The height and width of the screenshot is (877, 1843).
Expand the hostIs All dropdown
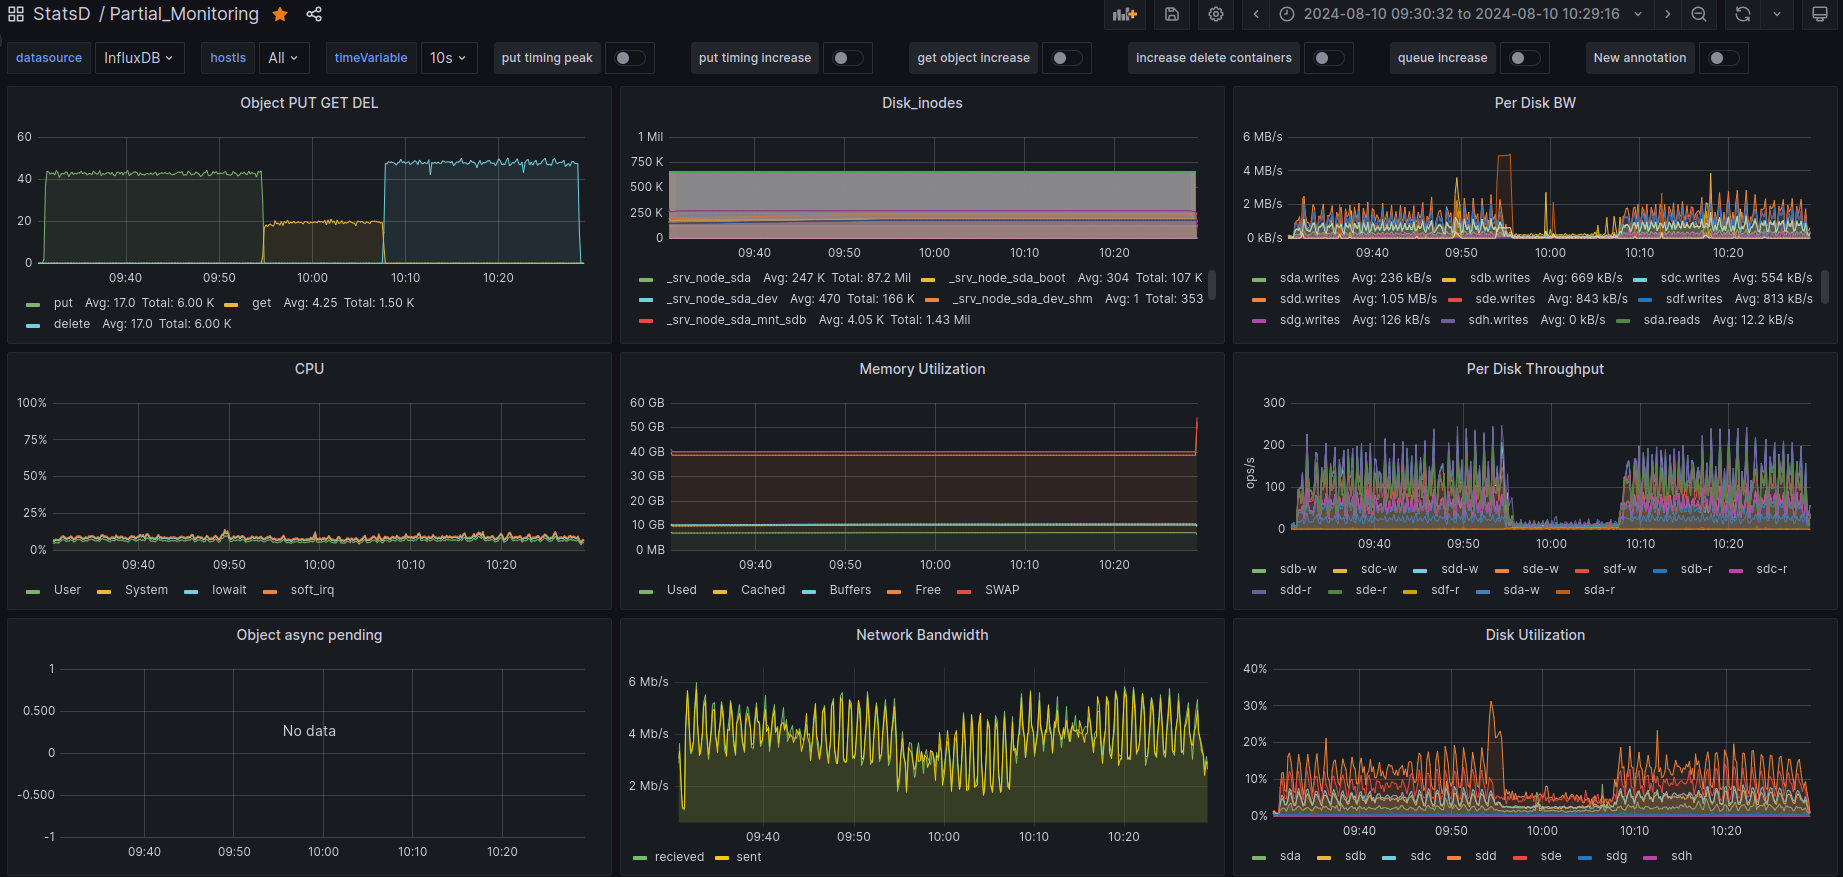click(x=283, y=58)
